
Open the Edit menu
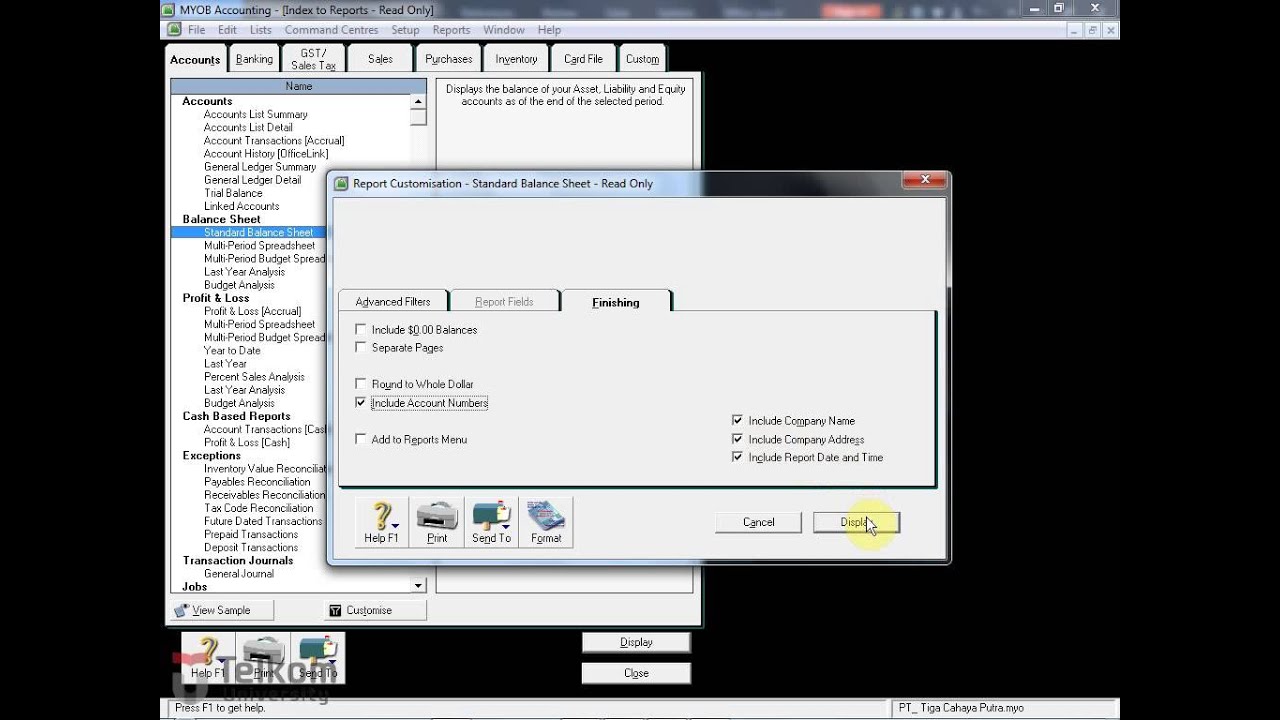228,30
